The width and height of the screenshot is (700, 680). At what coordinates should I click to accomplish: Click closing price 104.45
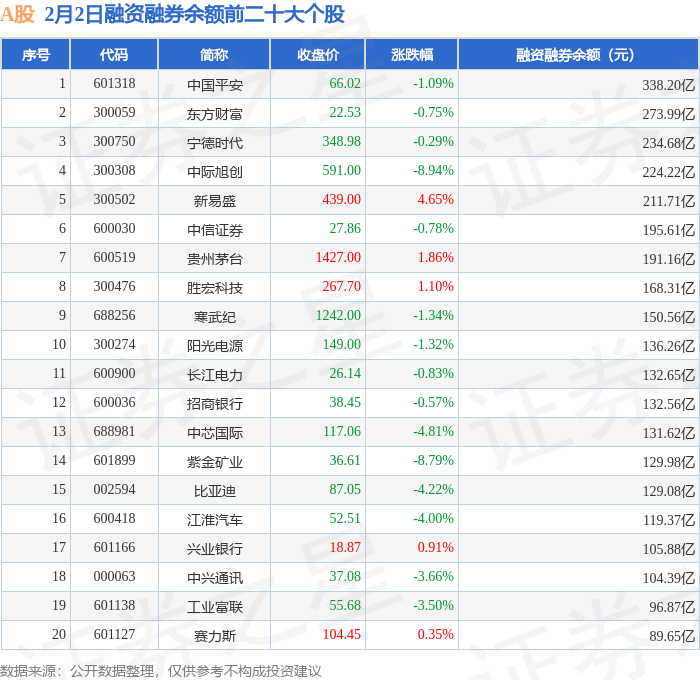[x=342, y=635]
